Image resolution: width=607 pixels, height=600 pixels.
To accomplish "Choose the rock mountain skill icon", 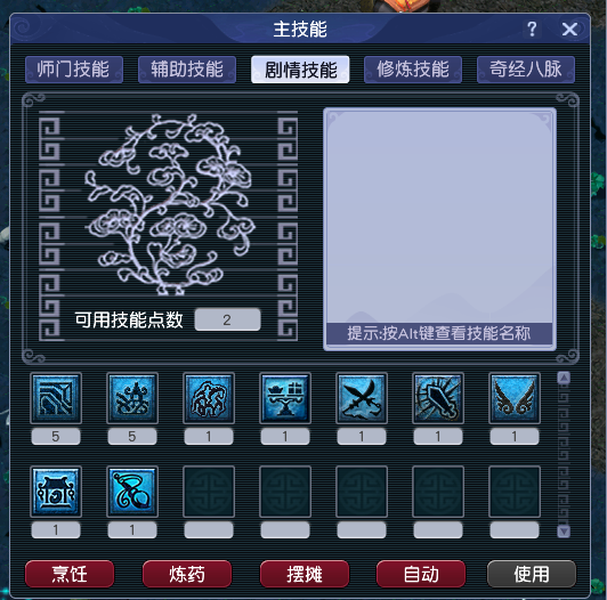I will [209, 398].
